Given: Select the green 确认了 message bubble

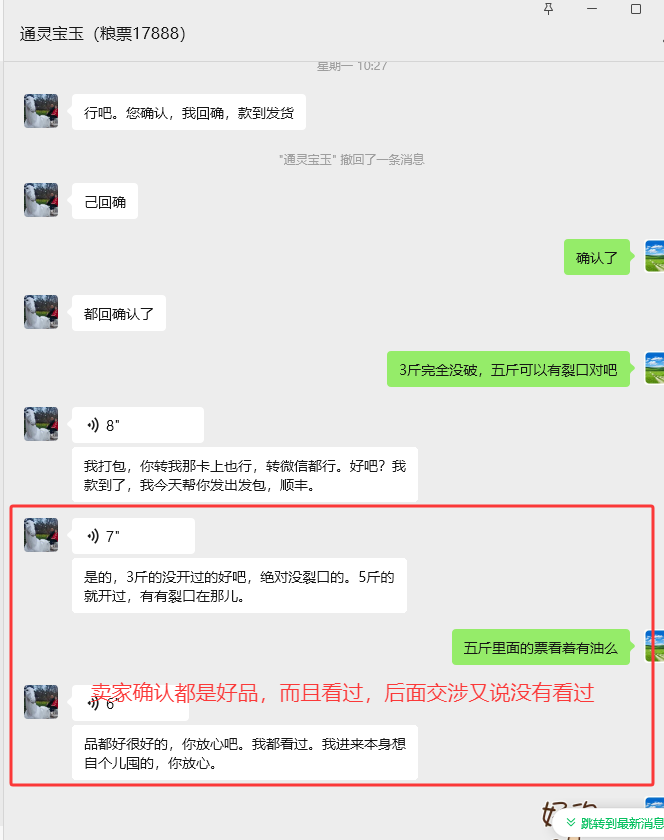Looking at the screenshot, I should [596, 257].
